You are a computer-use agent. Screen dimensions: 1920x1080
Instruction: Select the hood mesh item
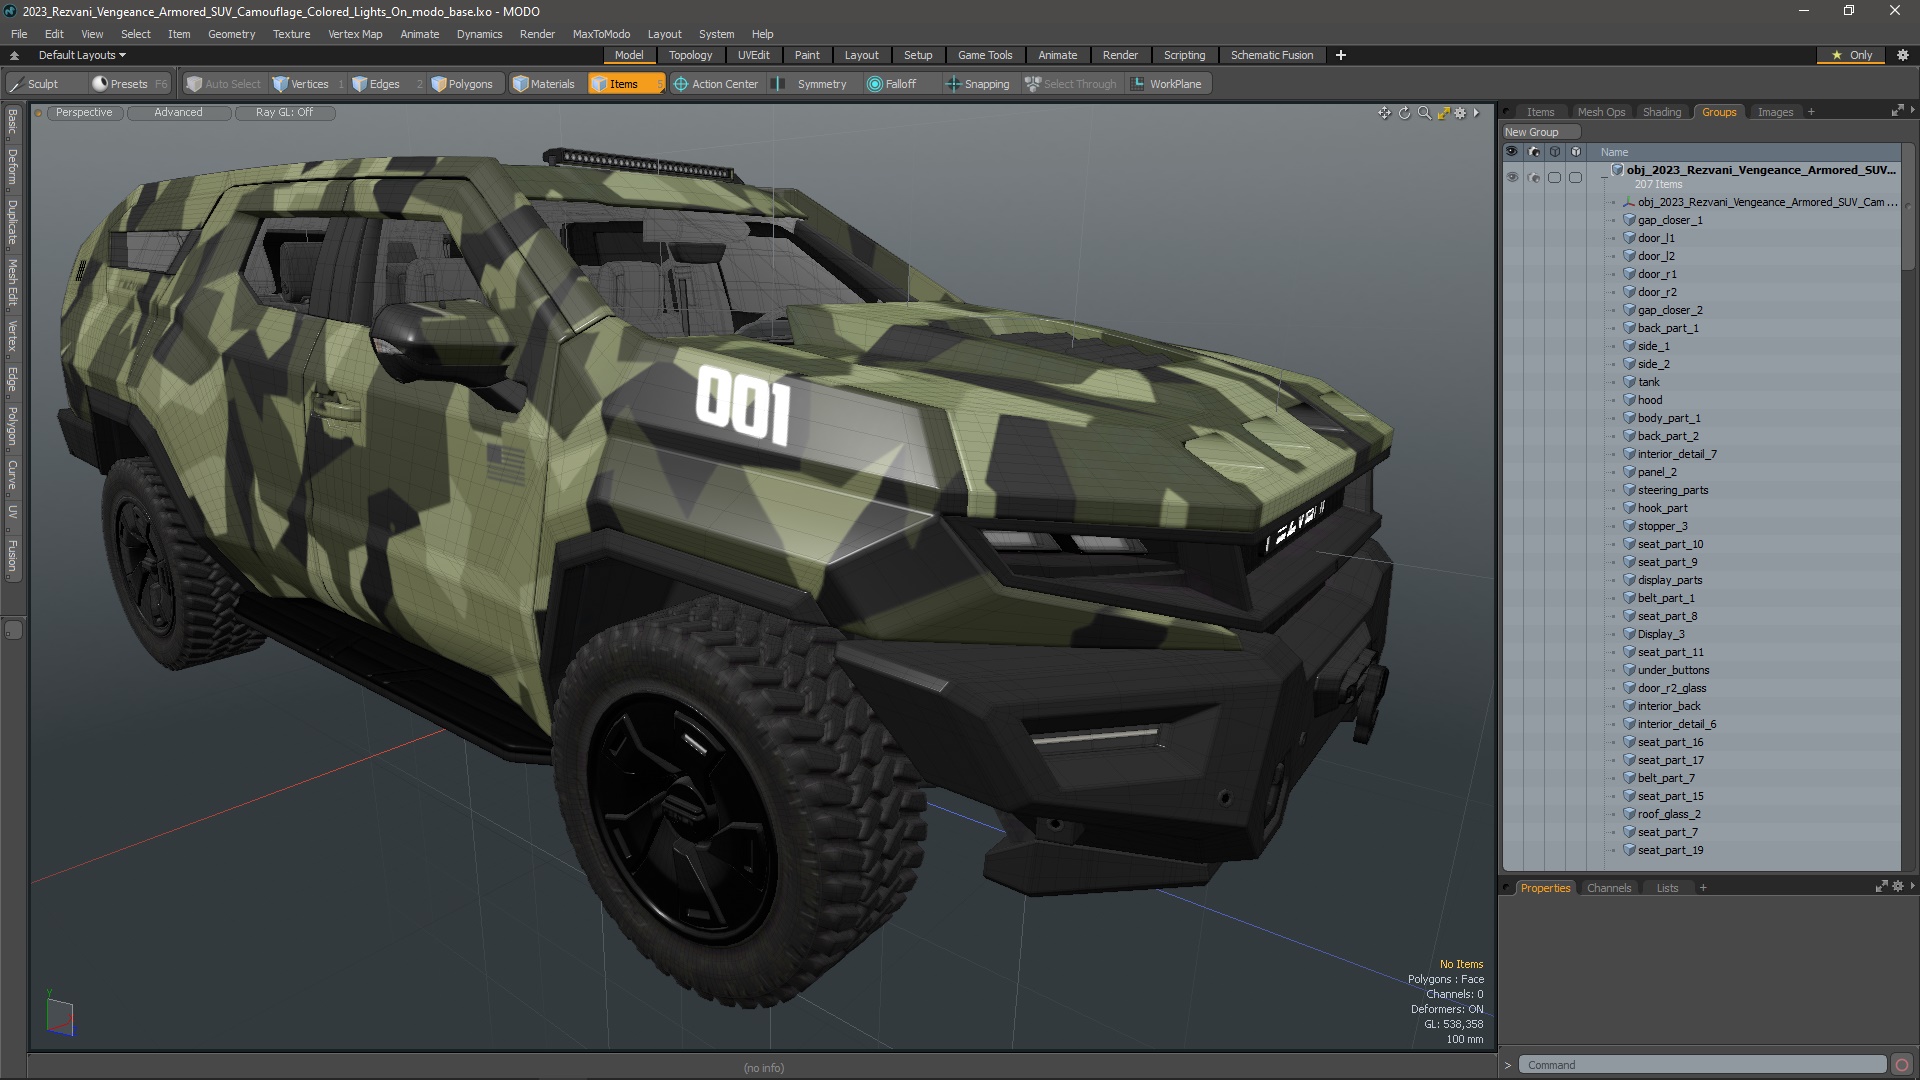coord(1649,400)
